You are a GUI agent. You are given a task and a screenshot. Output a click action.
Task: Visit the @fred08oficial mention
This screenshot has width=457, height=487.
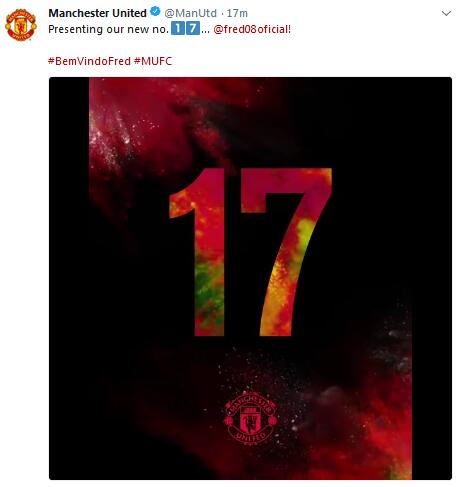click(x=252, y=29)
